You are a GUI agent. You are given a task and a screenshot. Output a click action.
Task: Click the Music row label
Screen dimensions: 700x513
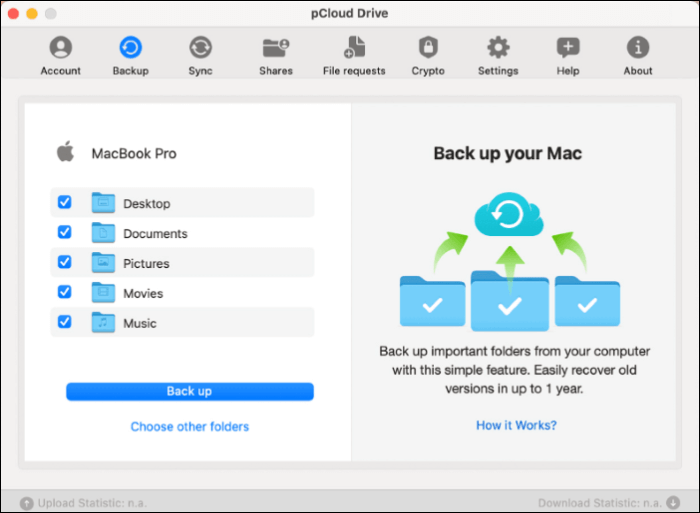click(140, 323)
